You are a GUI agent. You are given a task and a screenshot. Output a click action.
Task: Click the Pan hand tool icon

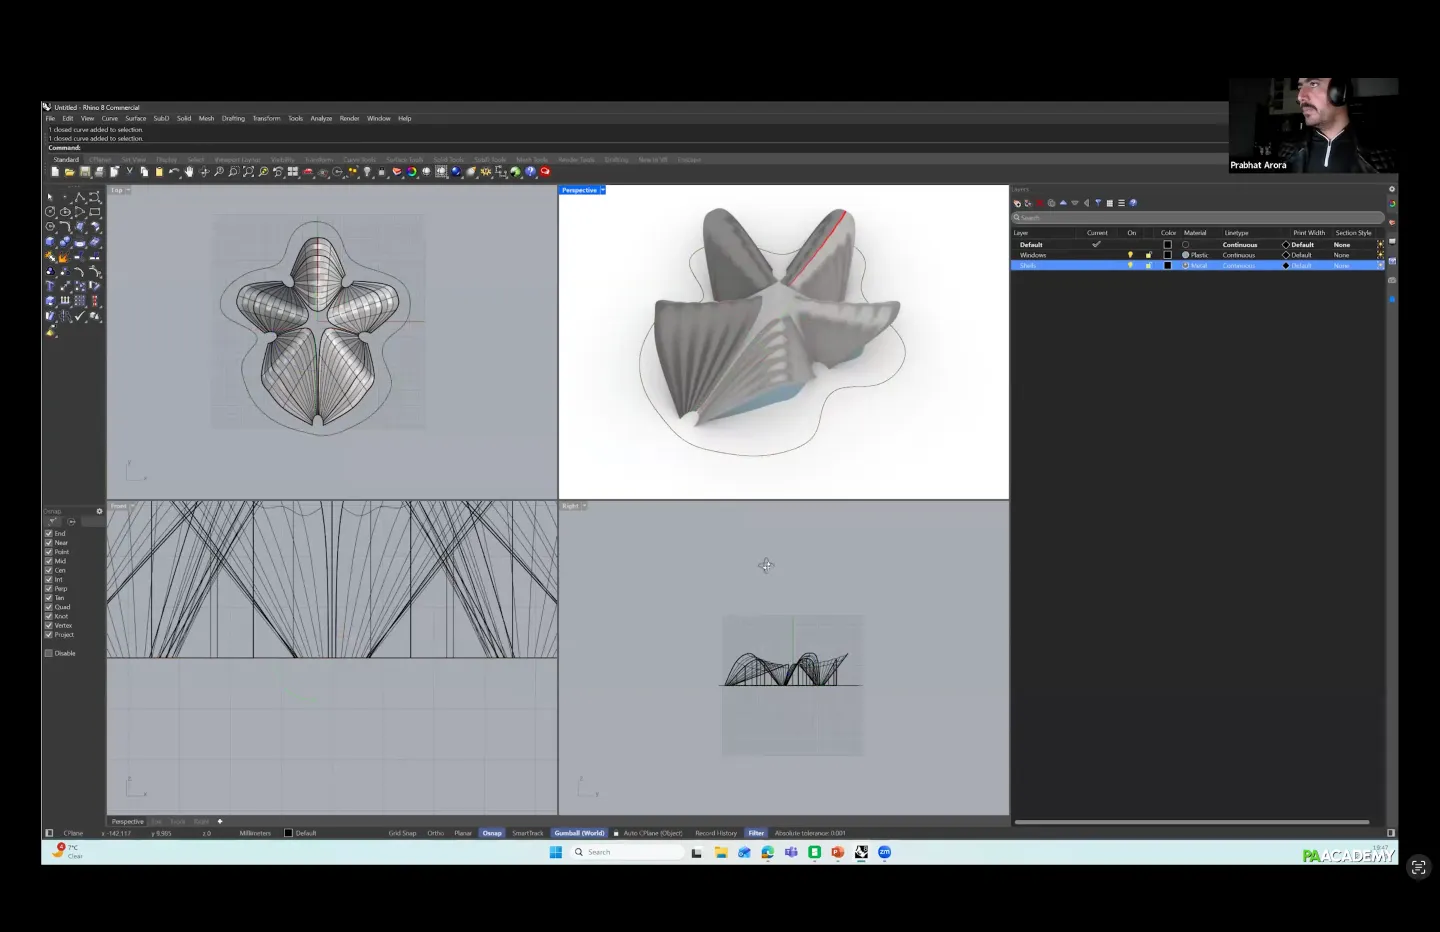tap(189, 172)
